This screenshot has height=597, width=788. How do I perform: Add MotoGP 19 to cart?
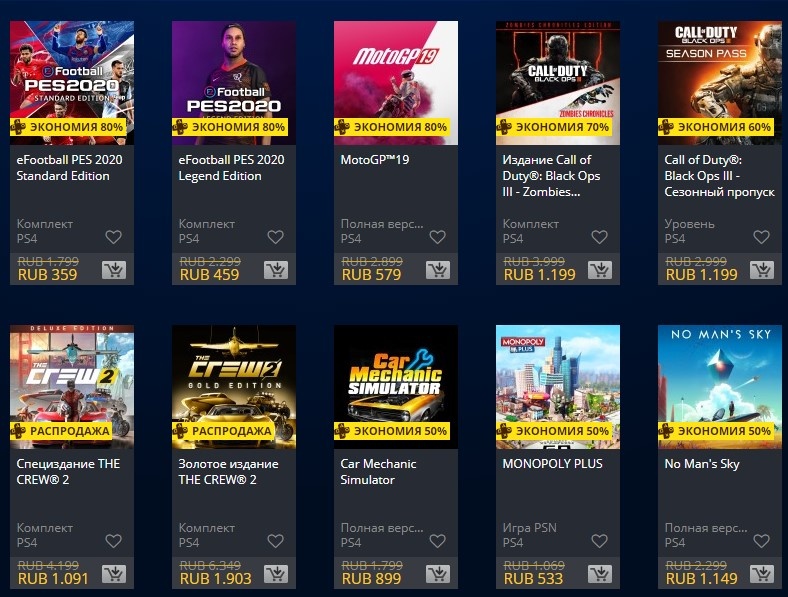(x=438, y=270)
